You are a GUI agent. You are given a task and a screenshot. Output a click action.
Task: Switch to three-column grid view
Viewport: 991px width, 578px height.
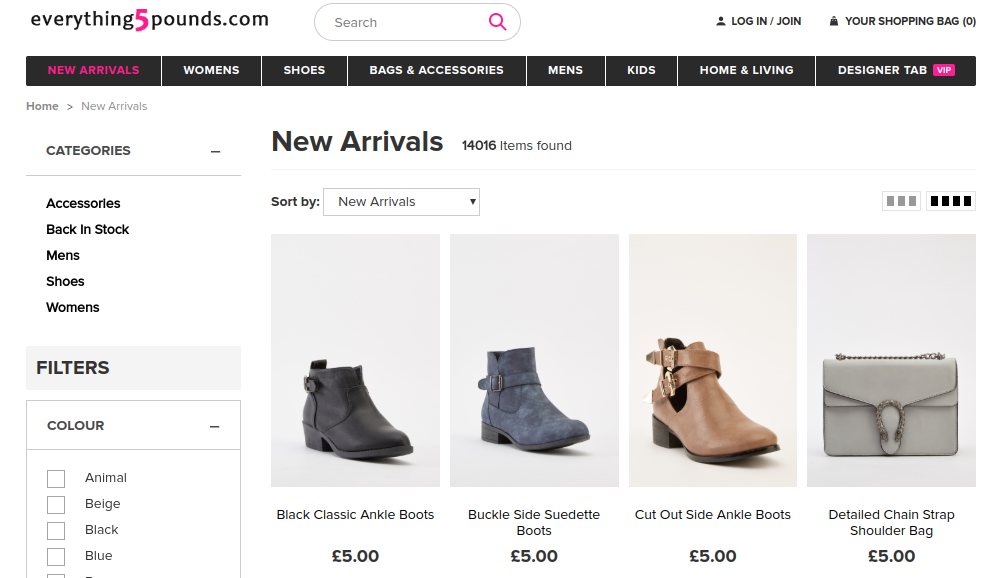pyautogui.click(x=901, y=201)
